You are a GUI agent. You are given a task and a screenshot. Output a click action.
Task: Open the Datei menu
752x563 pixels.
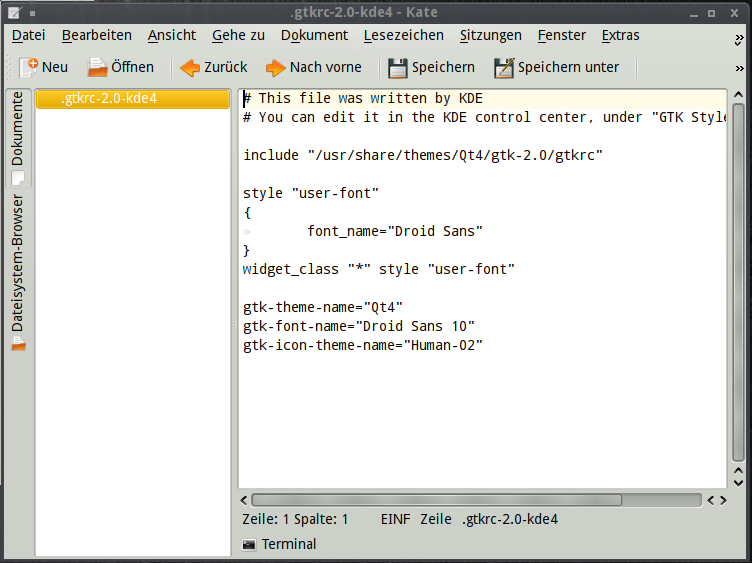tap(28, 35)
